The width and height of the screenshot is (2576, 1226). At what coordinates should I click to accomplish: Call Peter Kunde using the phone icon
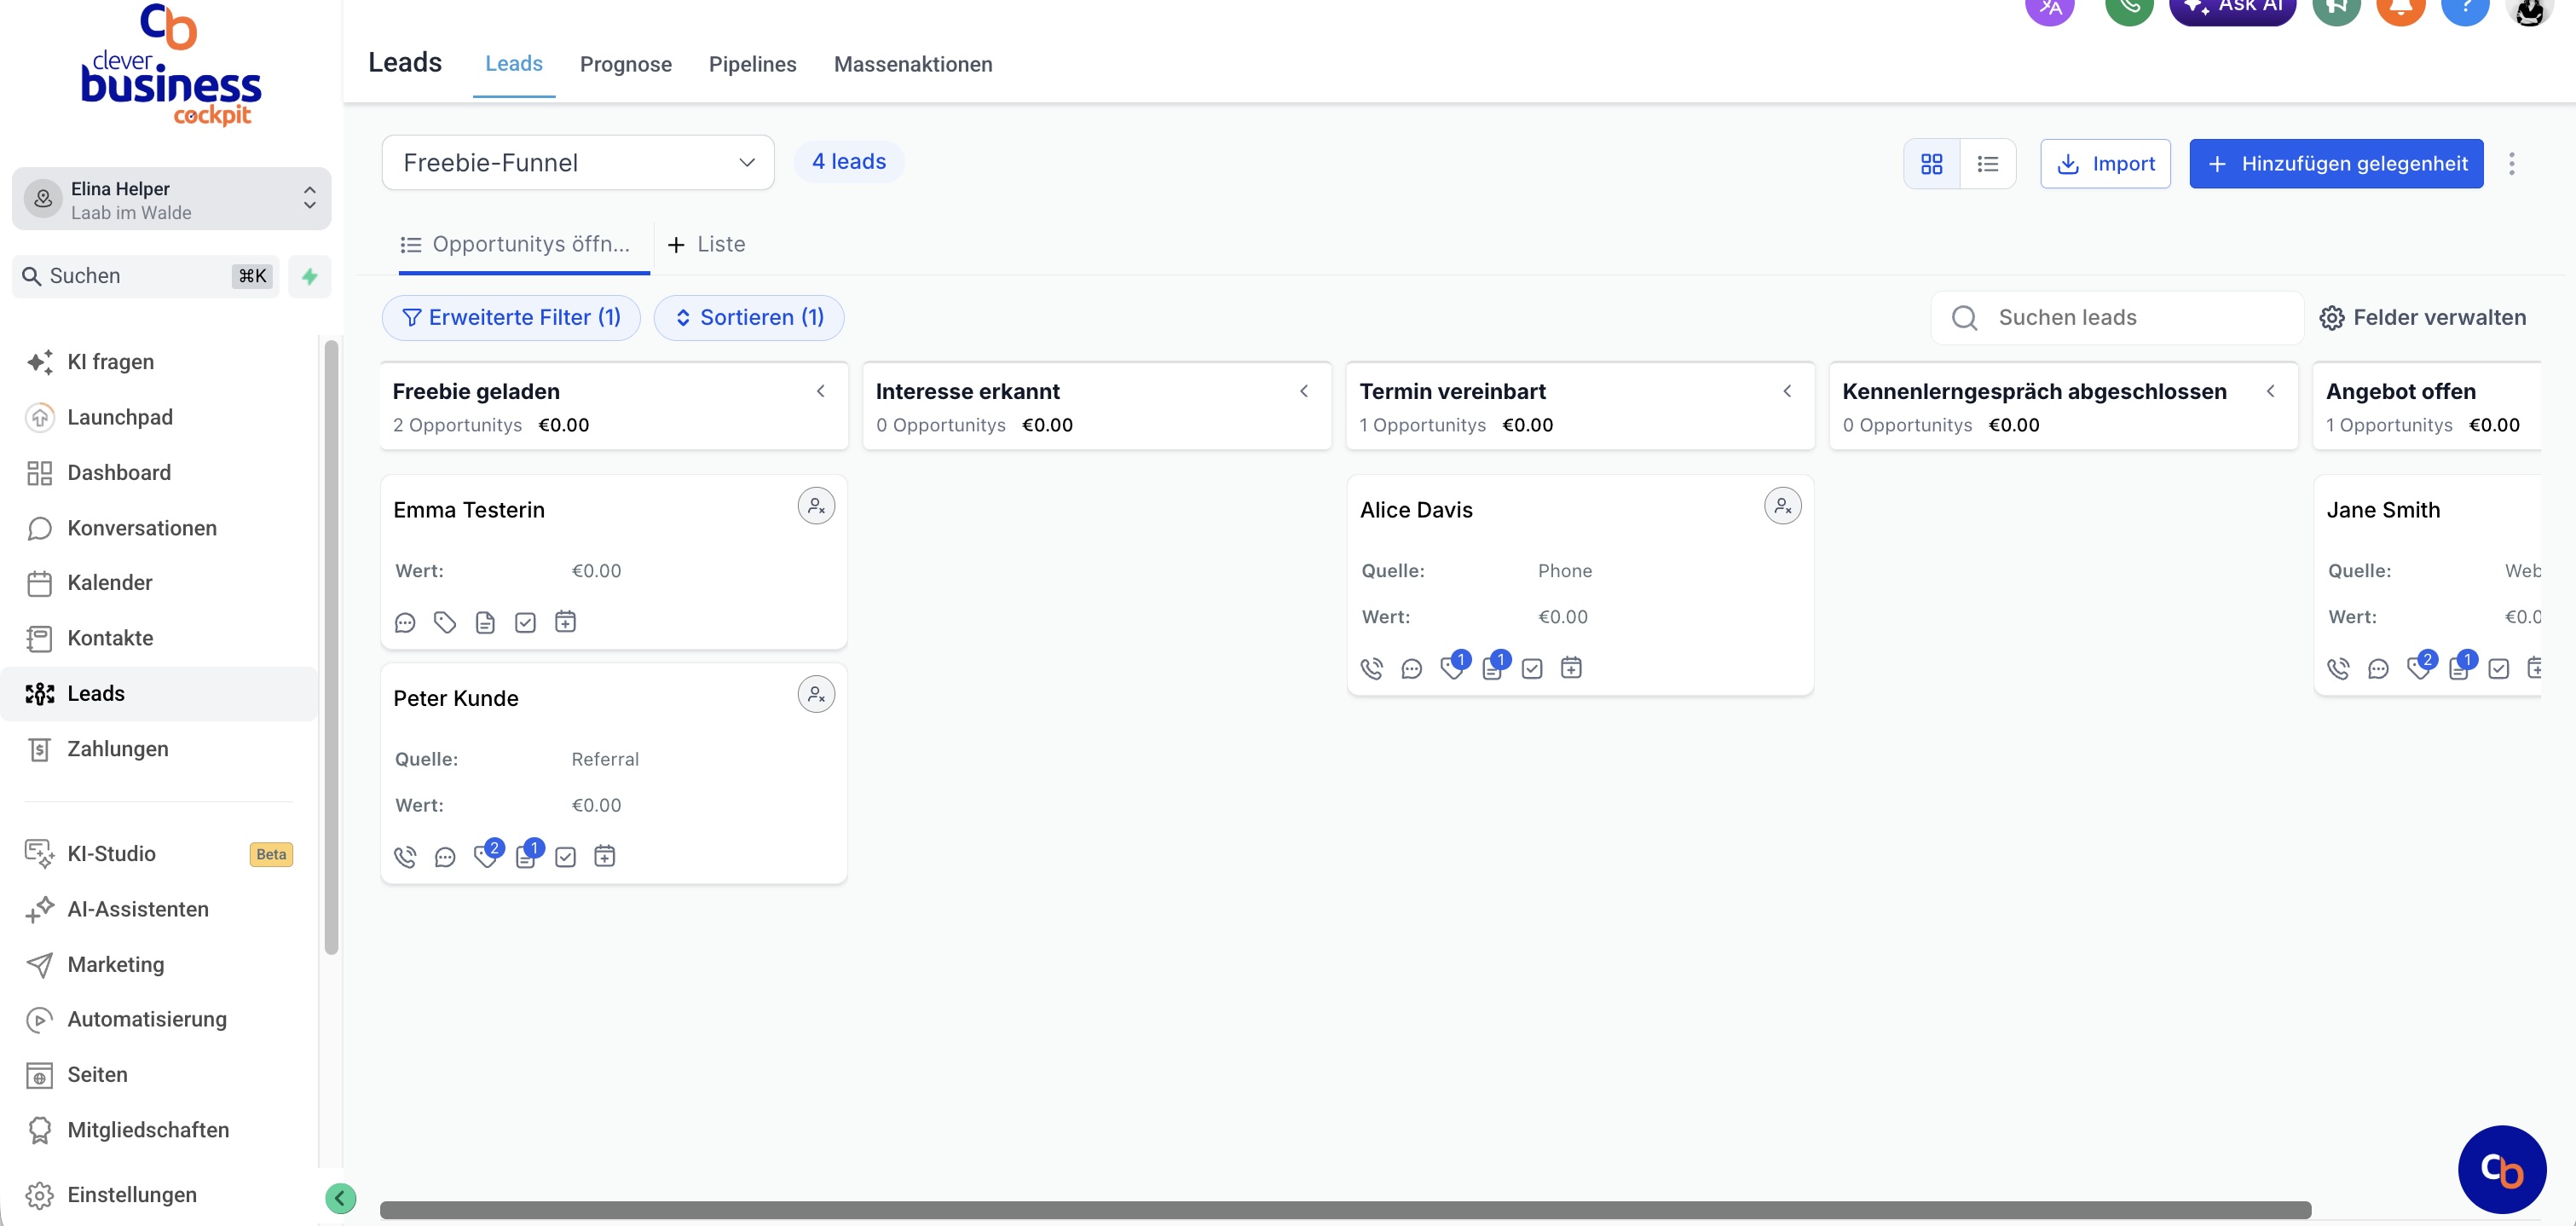coord(405,857)
